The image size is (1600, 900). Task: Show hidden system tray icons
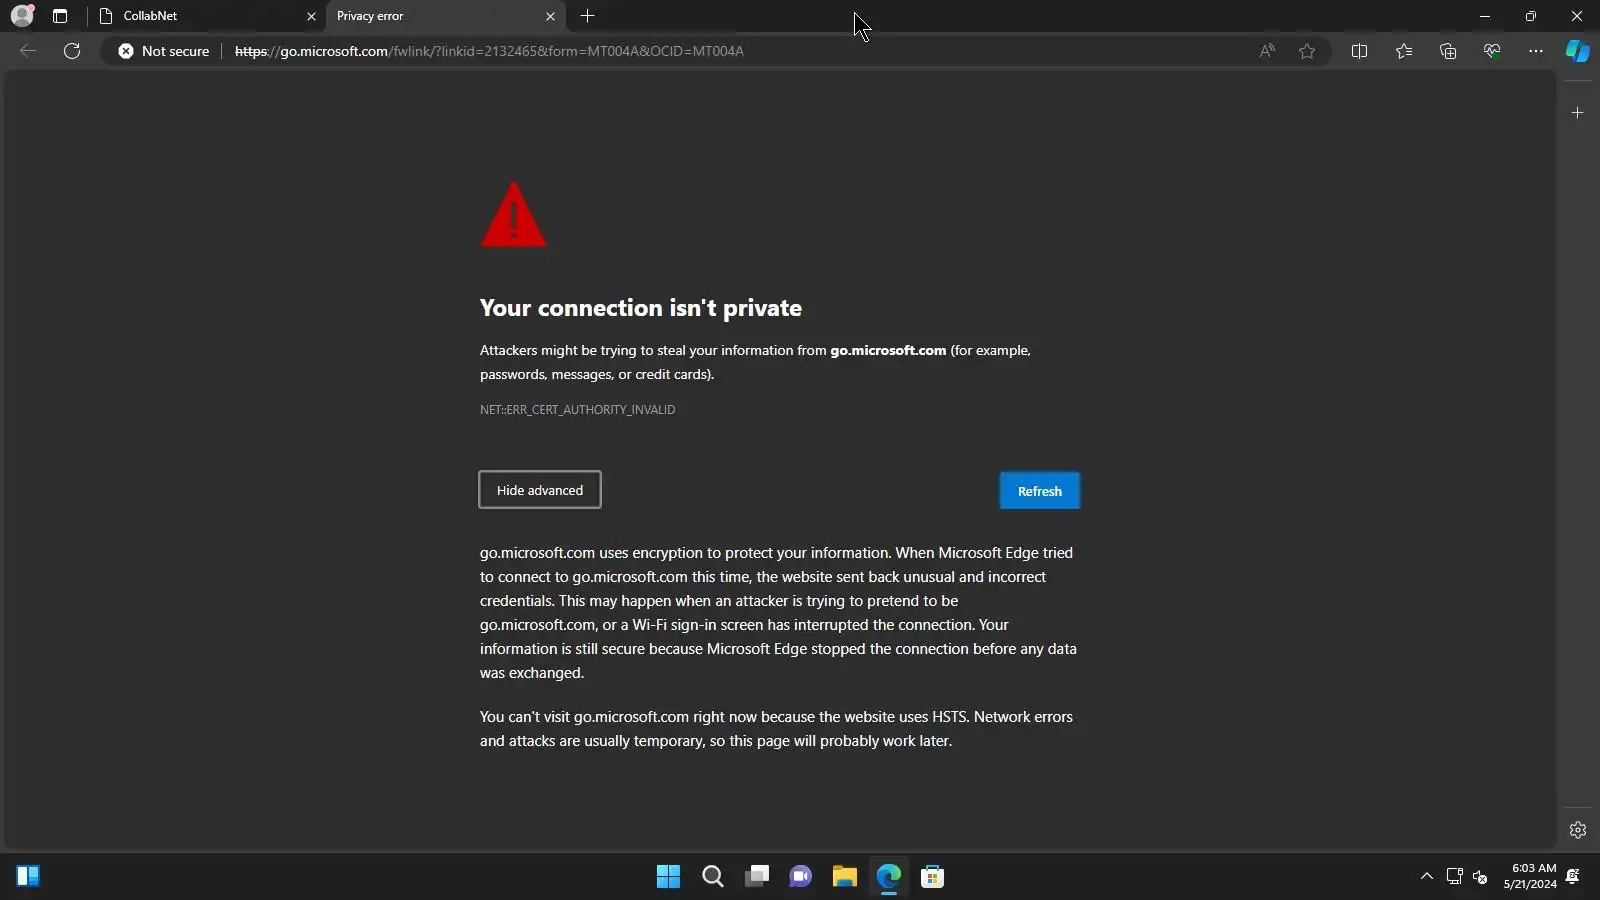(x=1427, y=877)
